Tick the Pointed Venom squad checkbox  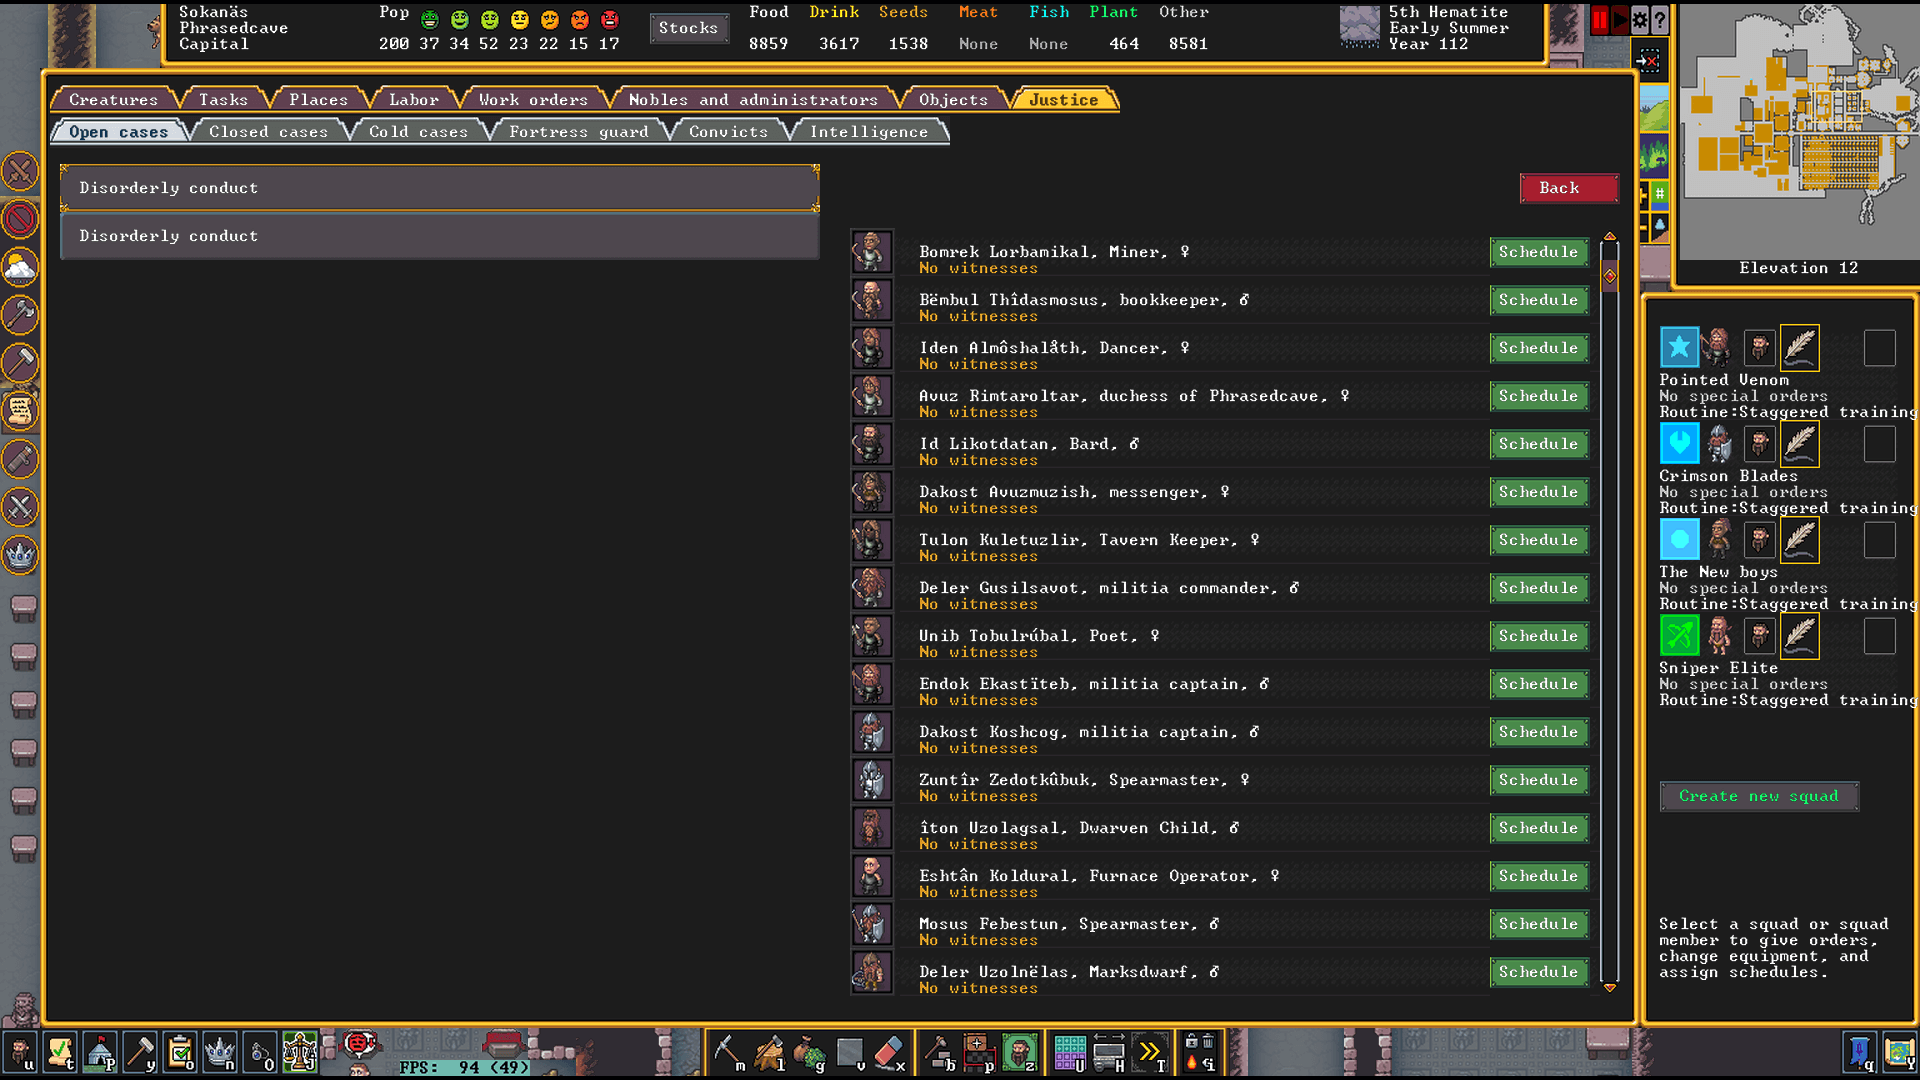[1879, 348]
